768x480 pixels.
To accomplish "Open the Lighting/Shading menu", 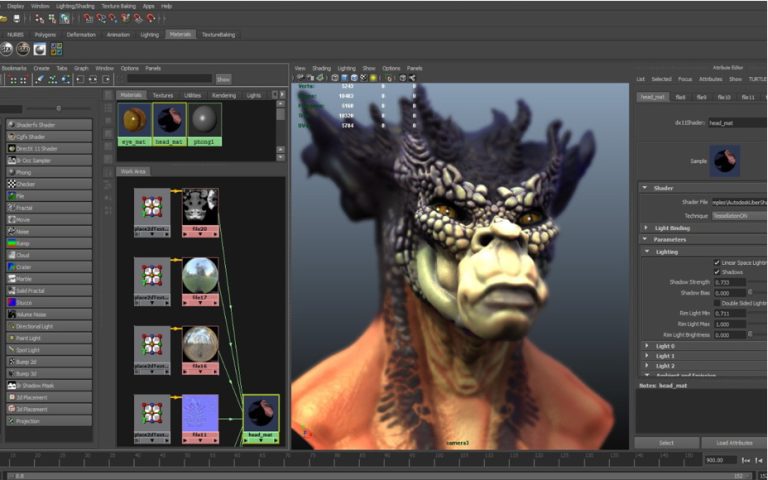I will click(75, 6).
